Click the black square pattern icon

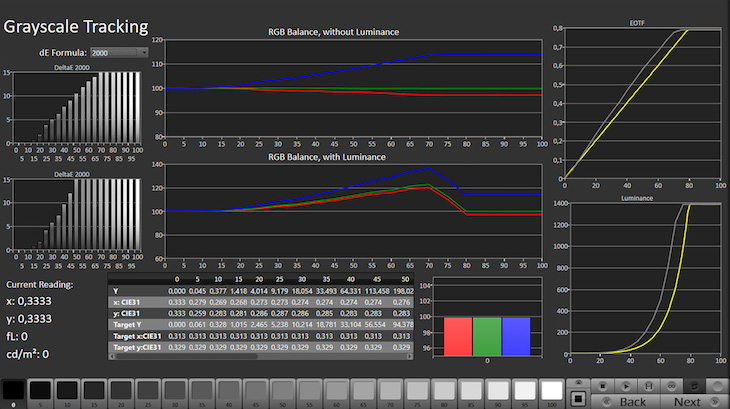click(x=578, y=399)
